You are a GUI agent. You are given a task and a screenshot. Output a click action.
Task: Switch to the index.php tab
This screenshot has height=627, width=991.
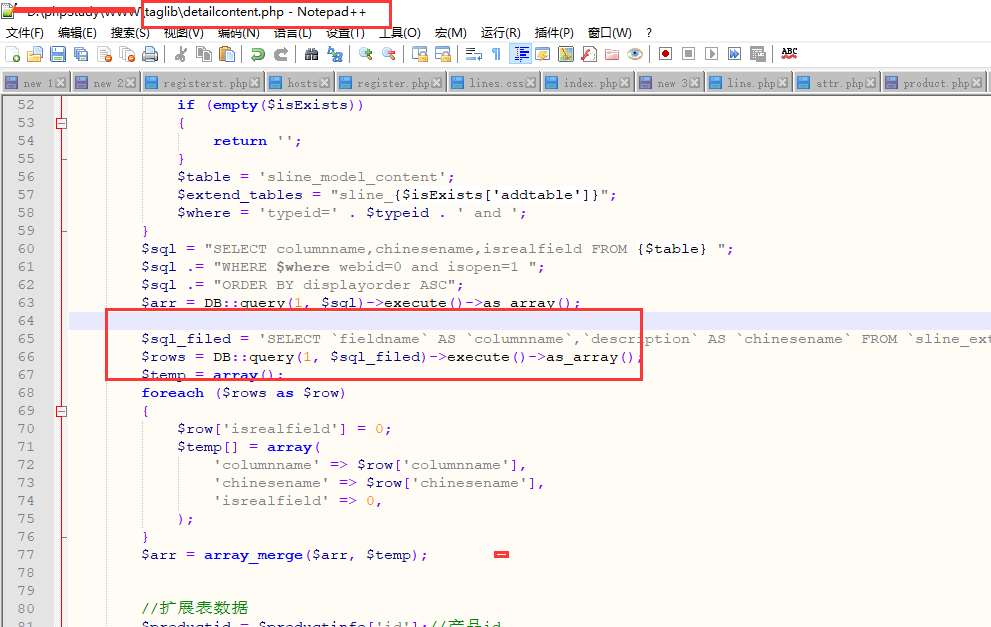589,83
